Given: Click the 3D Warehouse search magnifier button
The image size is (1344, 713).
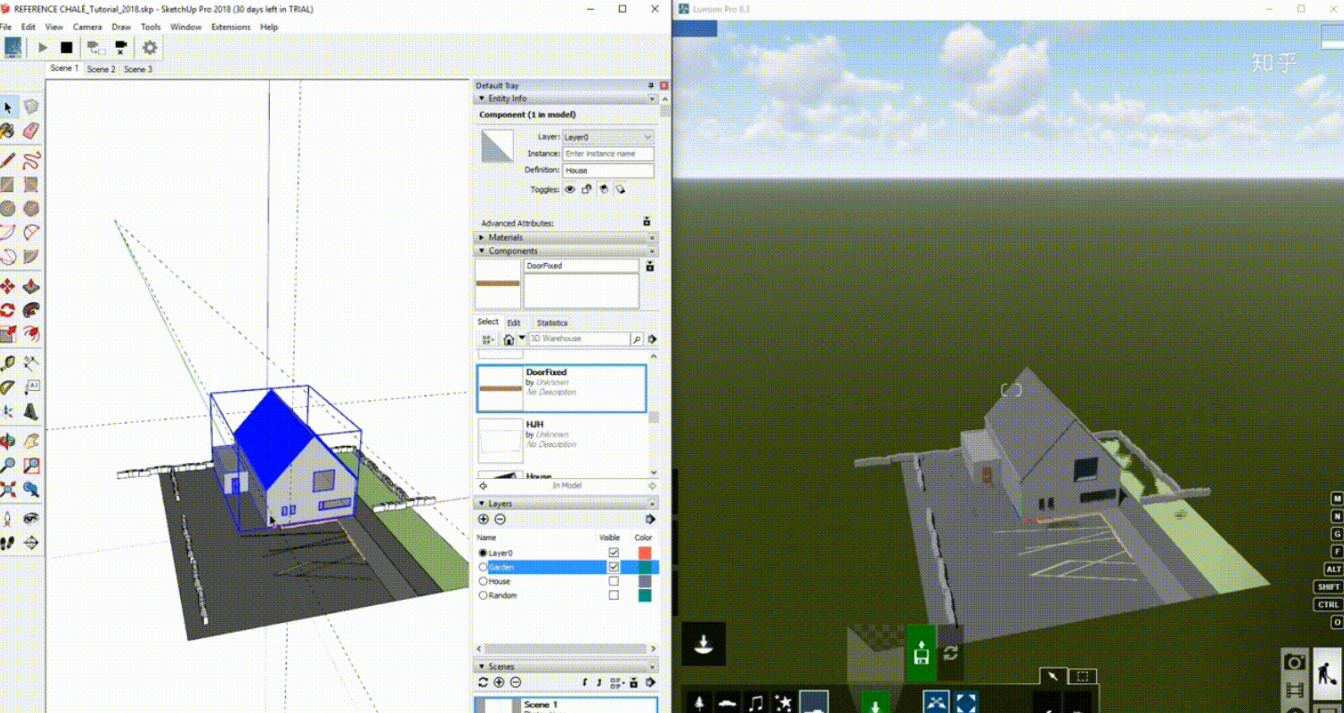Looking at the screenshot, I should pyautogui.click(x=636, y=339).
